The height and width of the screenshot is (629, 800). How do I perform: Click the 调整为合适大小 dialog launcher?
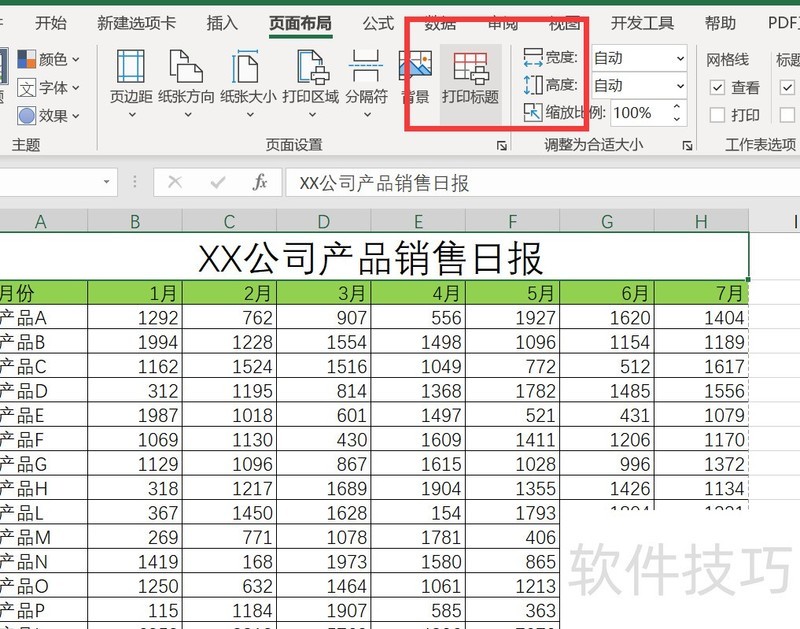coord(687,147)
